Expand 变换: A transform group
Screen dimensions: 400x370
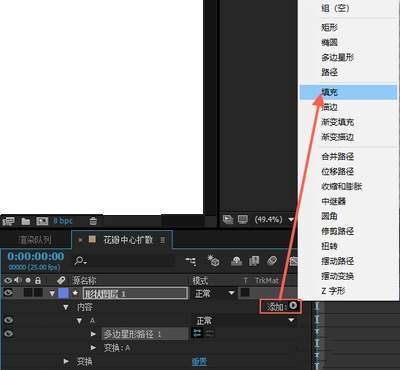[93, 348]
